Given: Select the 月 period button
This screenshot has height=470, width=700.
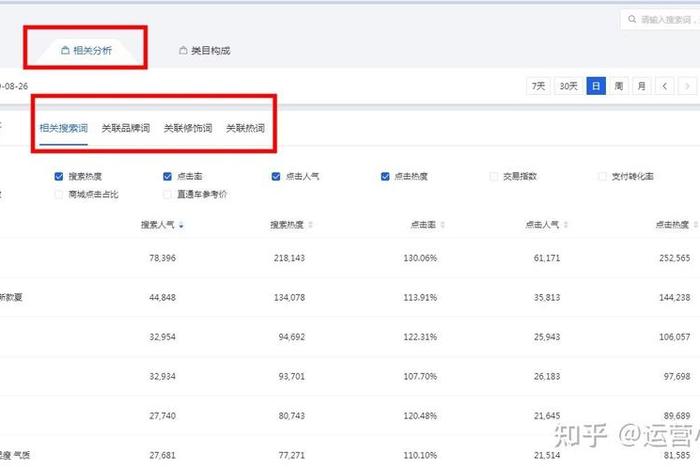Looking at the screenshot, I should tap(642, 86).
